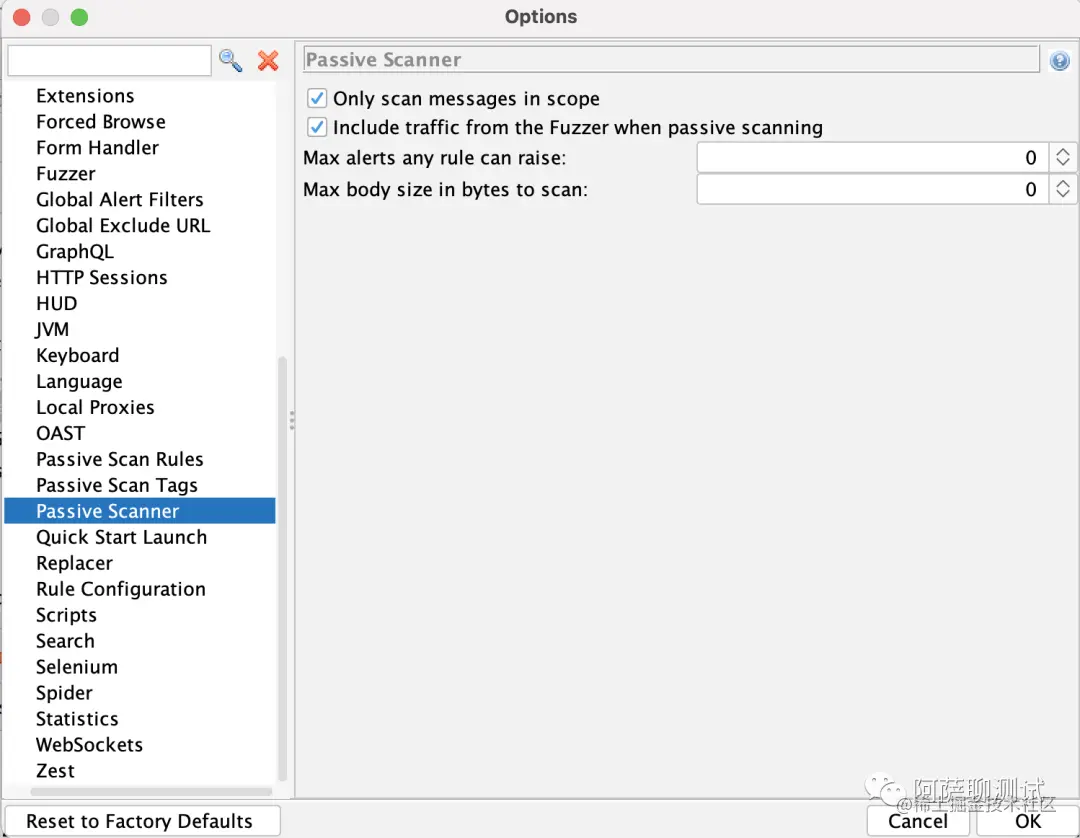Screen dimensions: 1080x838
Task: Open WebSockets options
Action: point(90,745)
